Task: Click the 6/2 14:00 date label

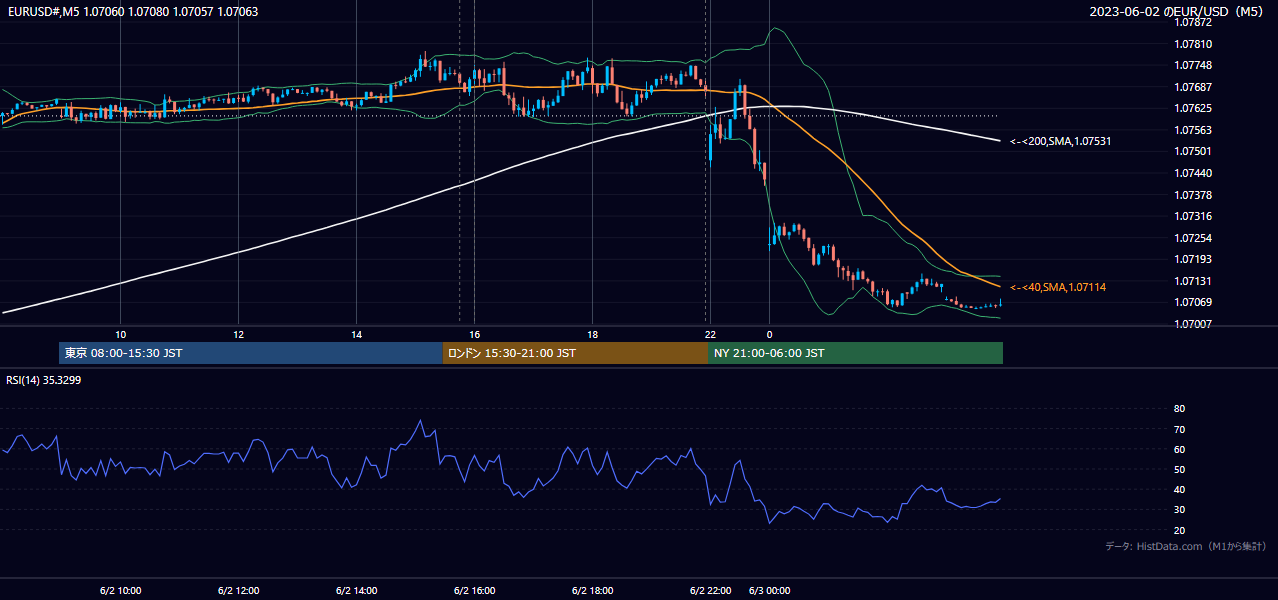Action: click(356, 590)
